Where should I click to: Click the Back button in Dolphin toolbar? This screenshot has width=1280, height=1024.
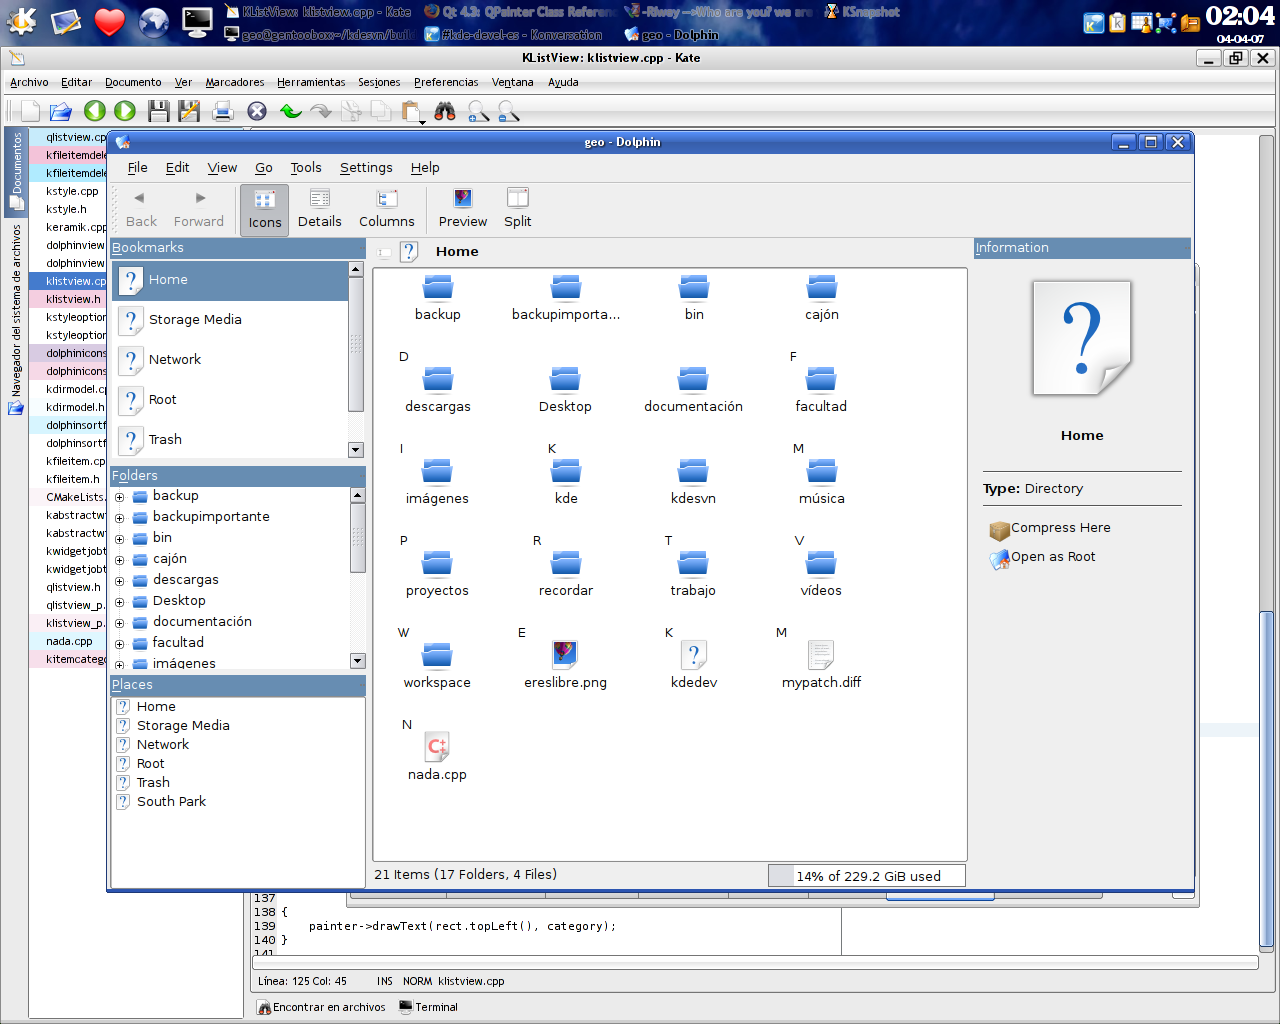pyautogui.click(x=141, y=209)
